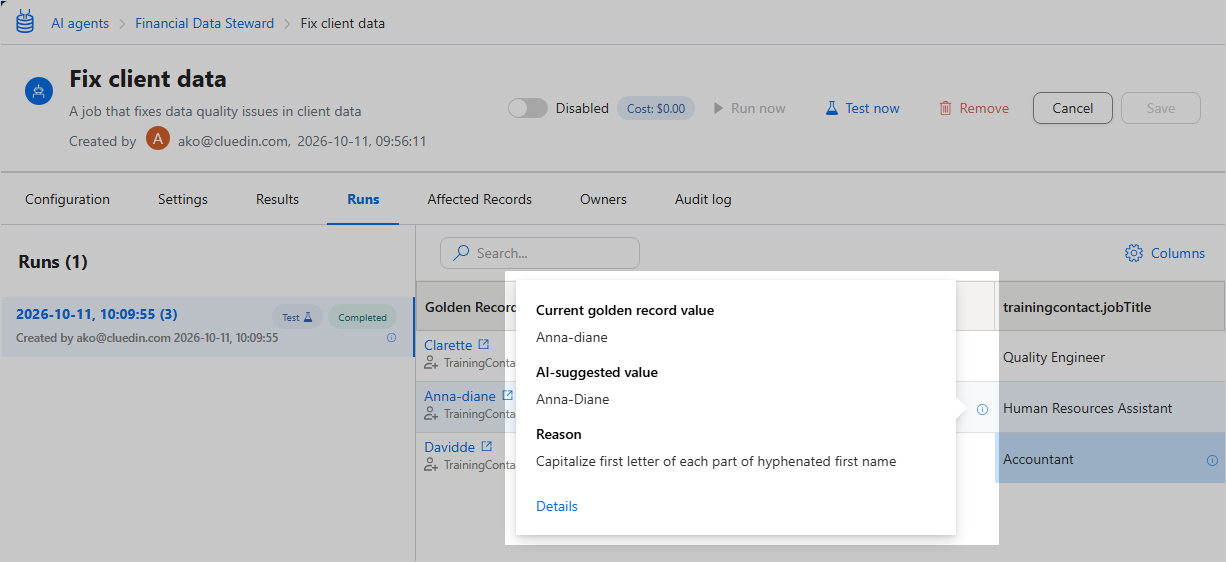This screenshot has width=1226, height=562.
Task: Toggle the Disabled job switch
Action: coord(528,108)
